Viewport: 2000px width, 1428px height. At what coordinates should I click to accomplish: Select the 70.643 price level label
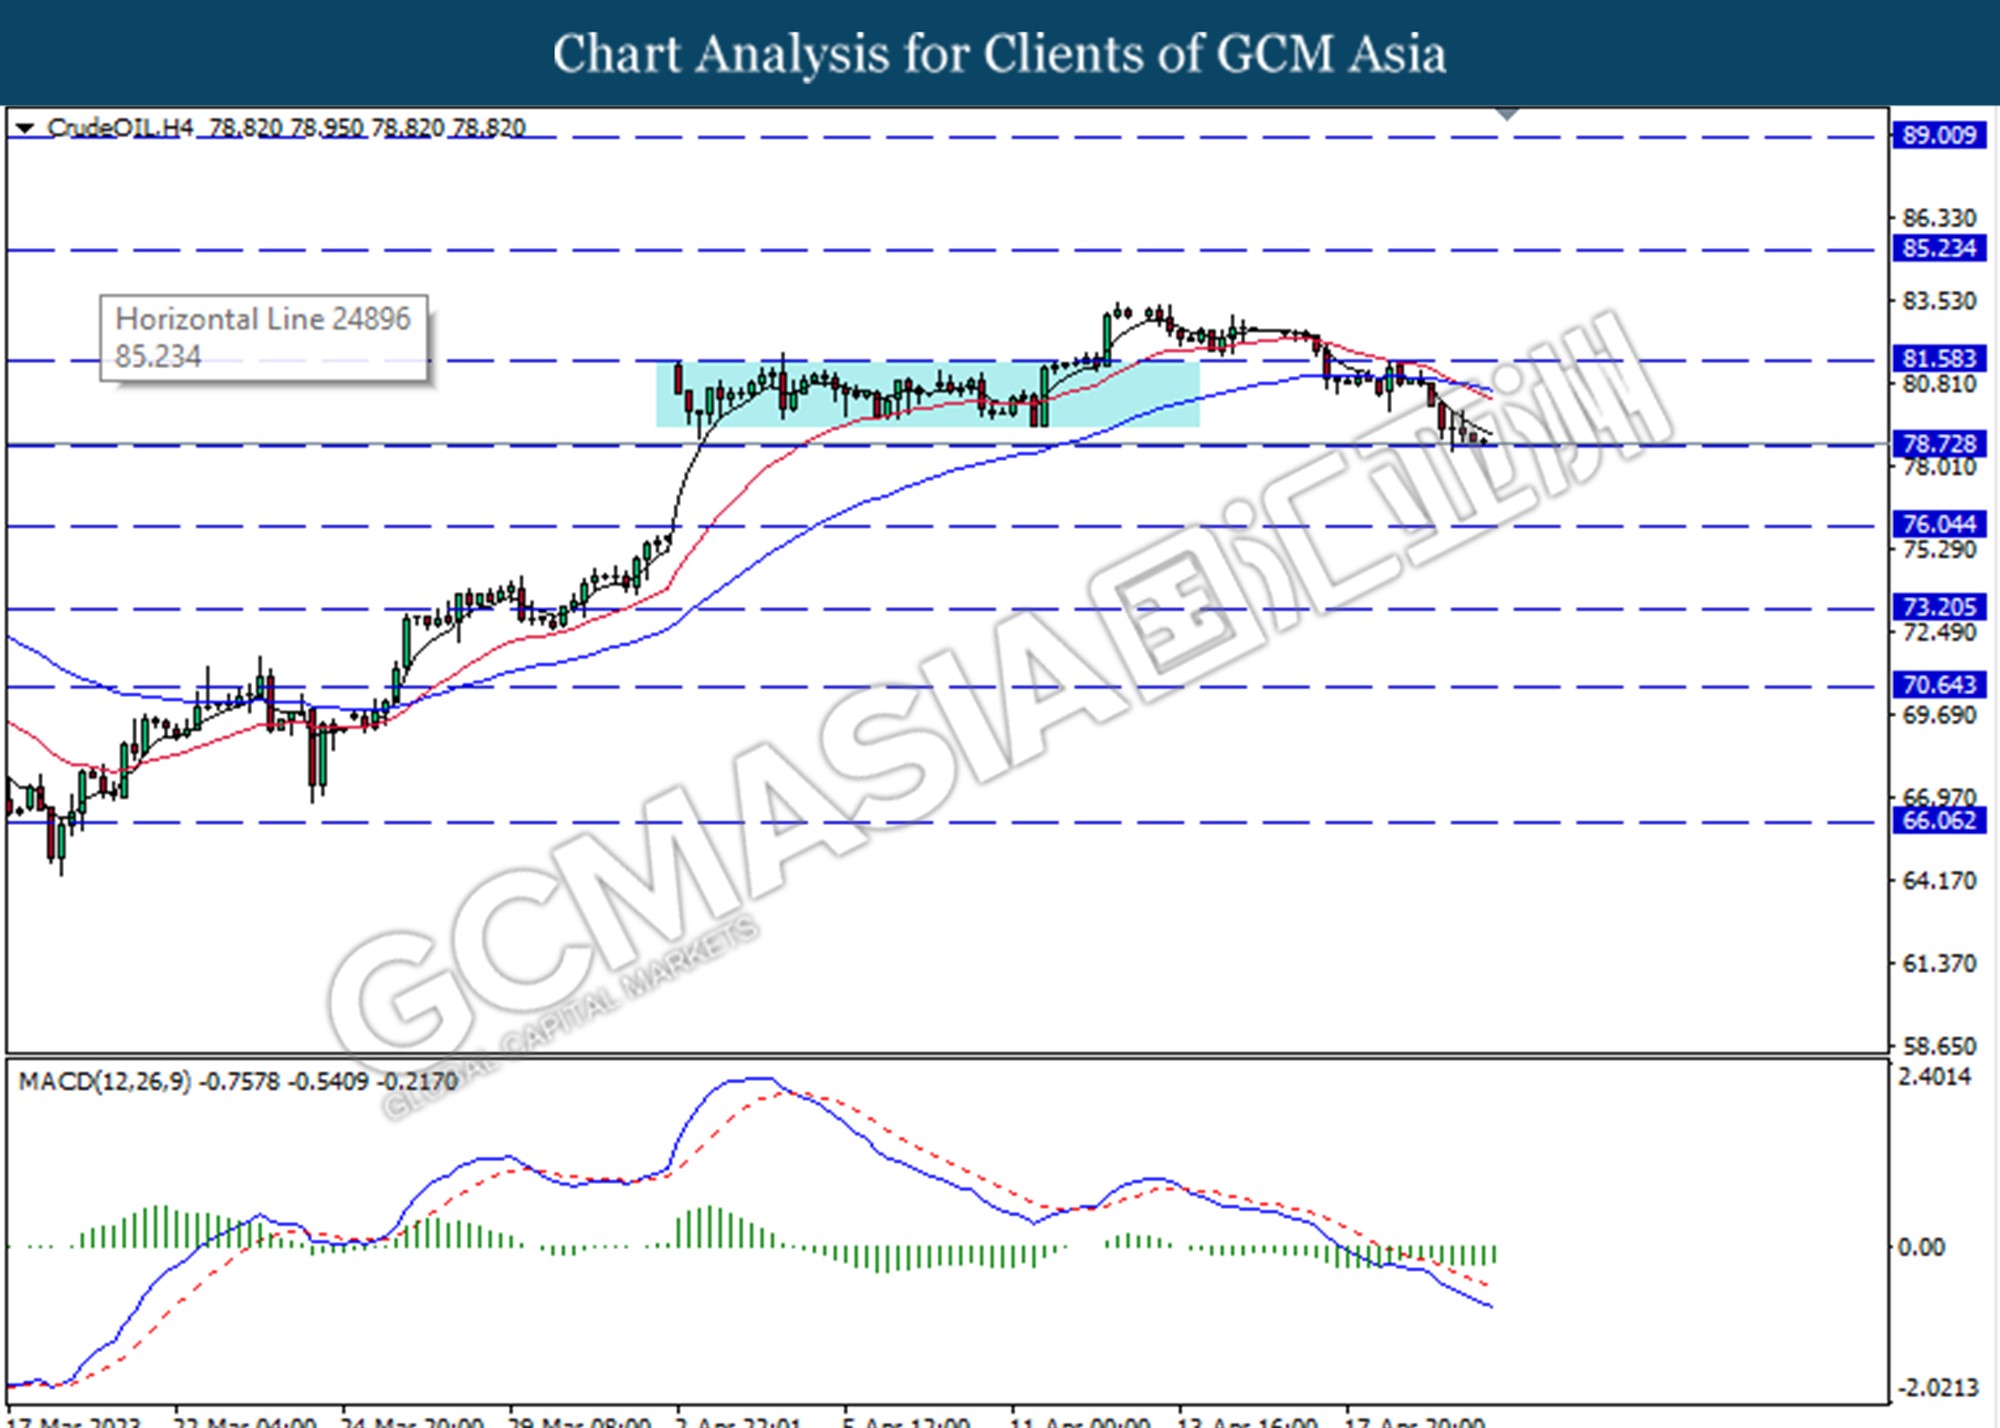click(1938, 685)
